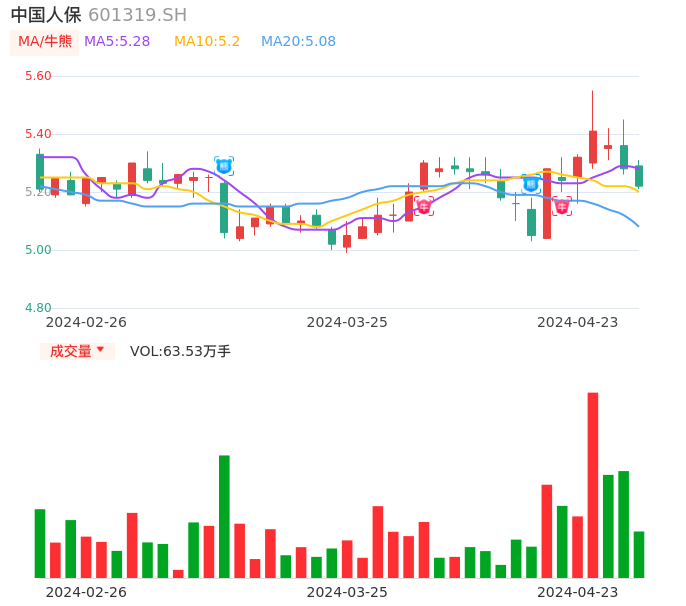Open the 成交量 indicator dropdown

[x=77, y=351]
